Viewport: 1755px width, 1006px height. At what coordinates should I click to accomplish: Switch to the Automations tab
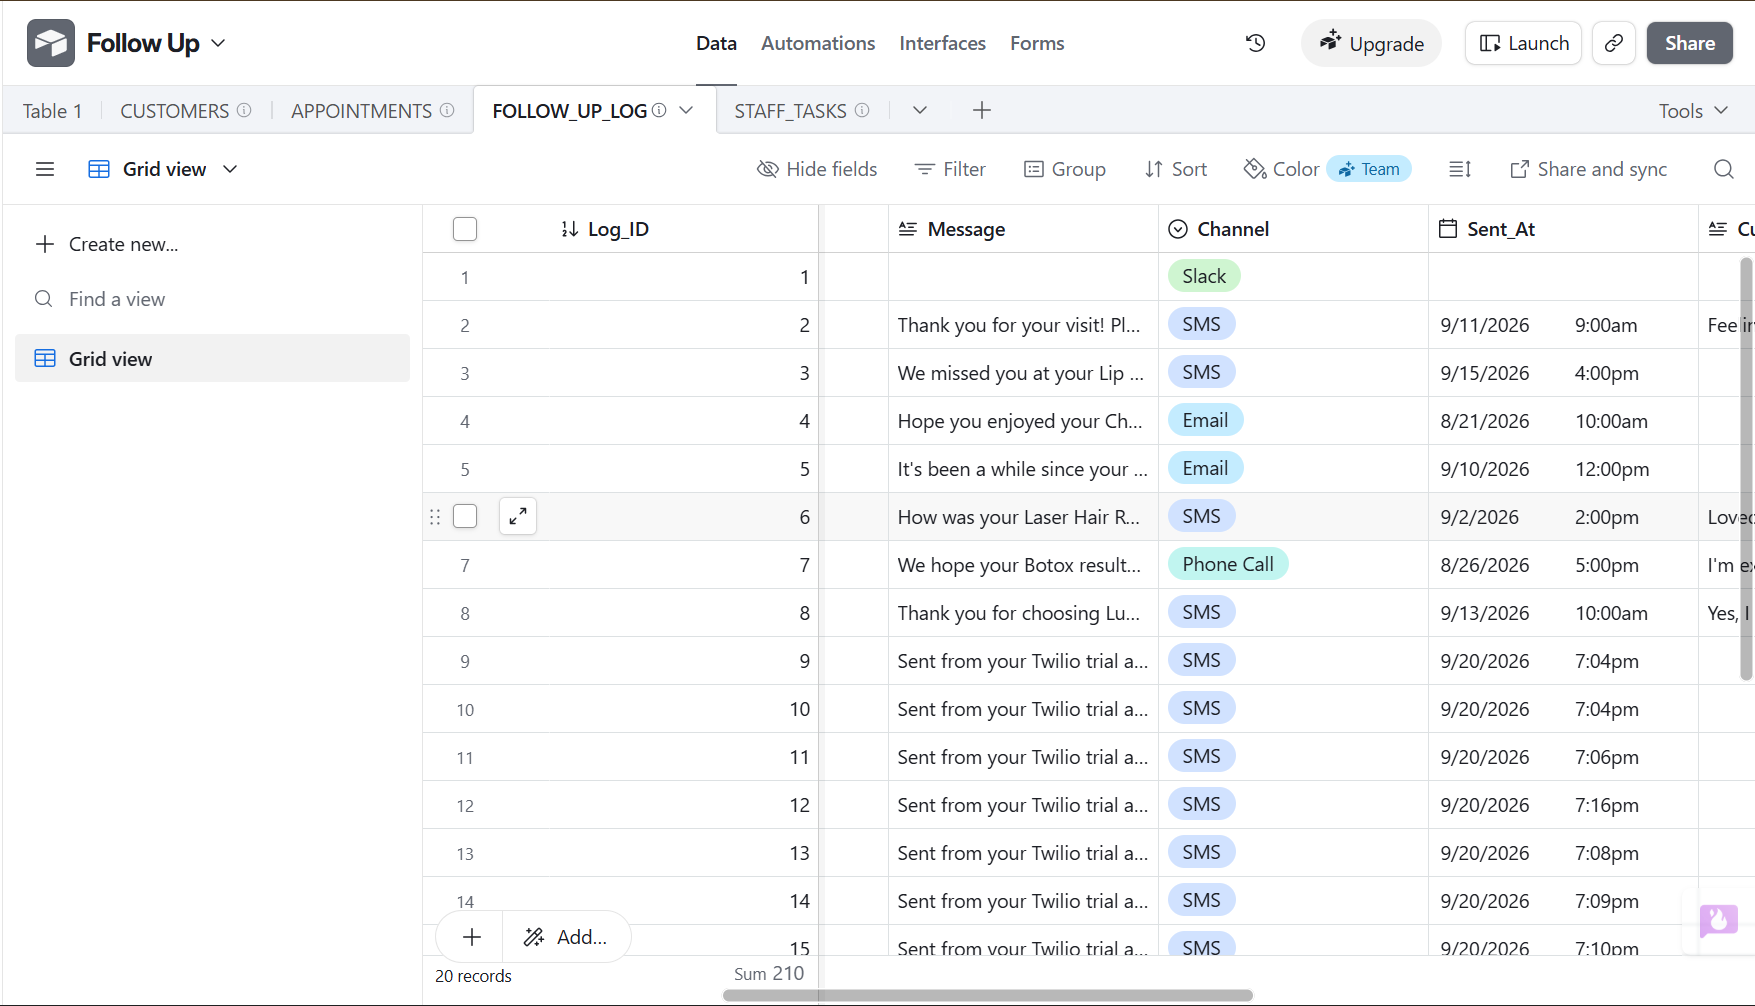click(818, 43)
